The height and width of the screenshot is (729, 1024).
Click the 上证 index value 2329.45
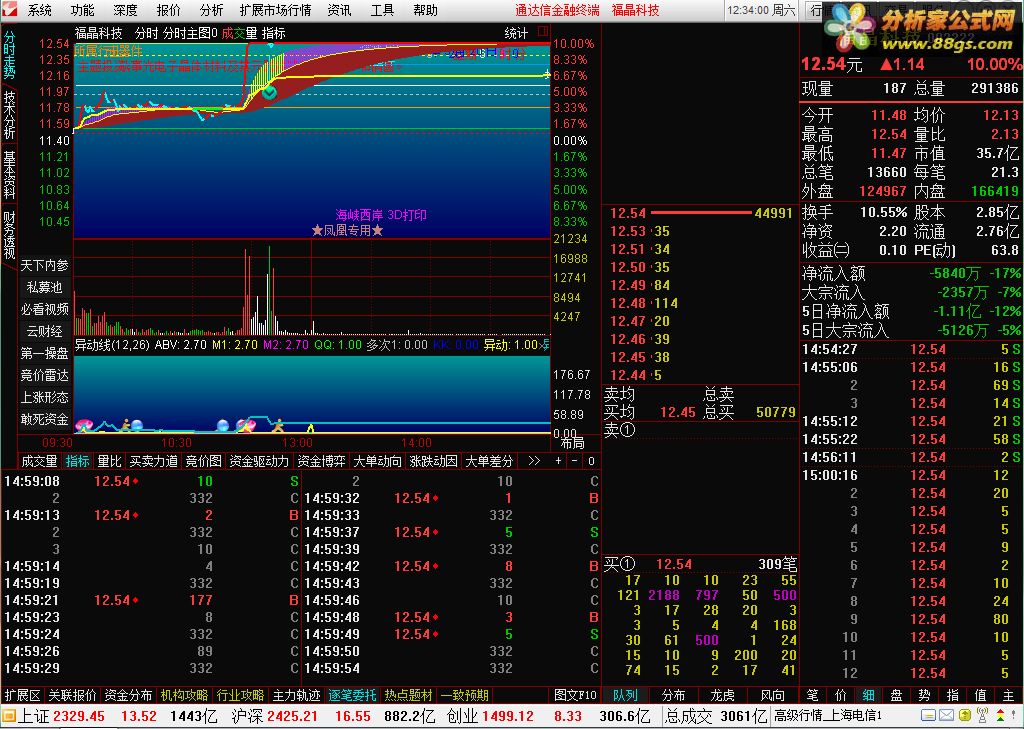click(x=78, y=717)
